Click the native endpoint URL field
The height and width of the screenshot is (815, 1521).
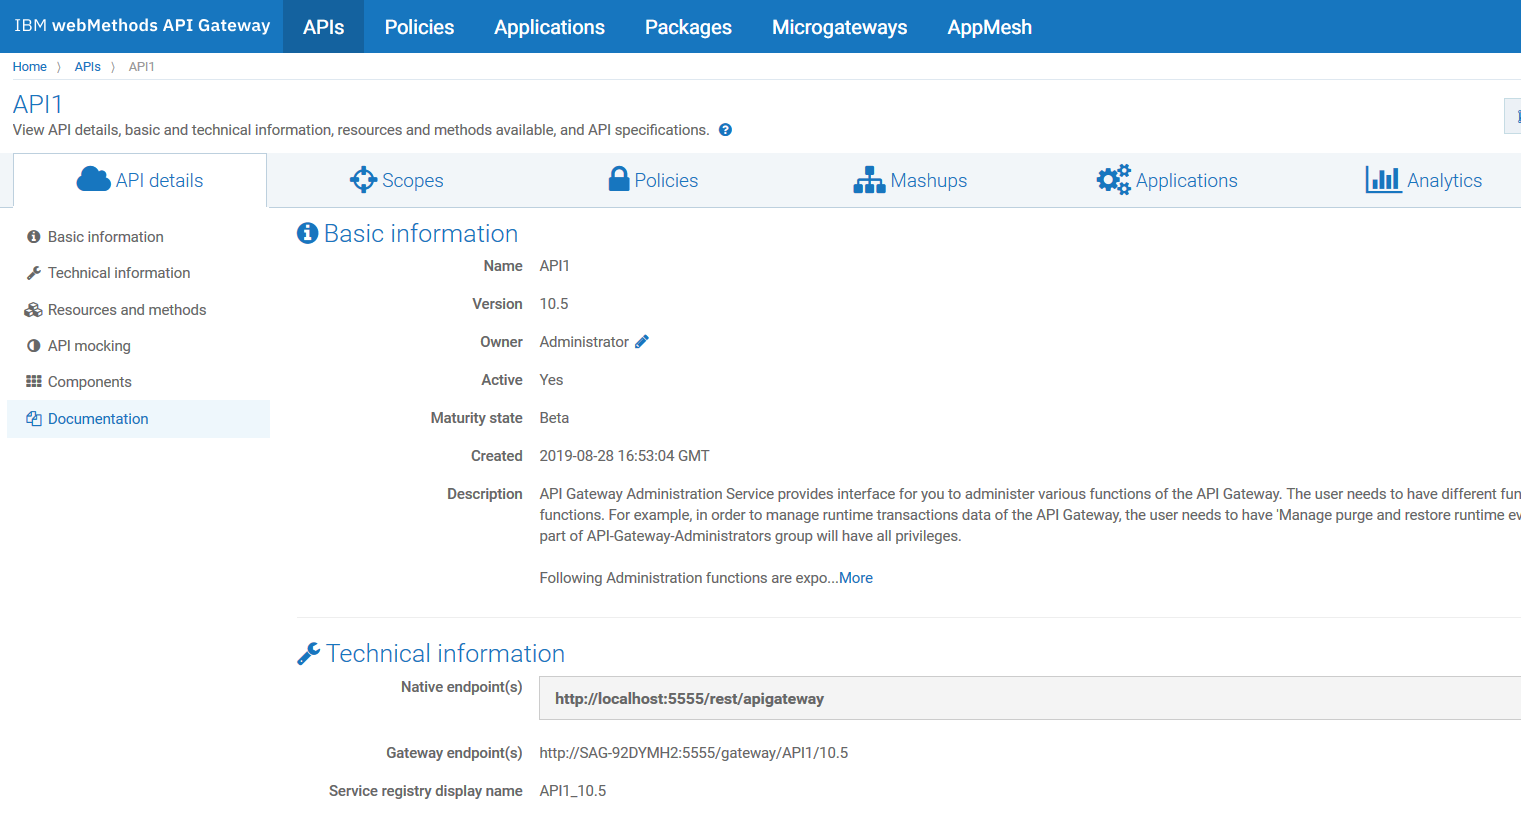pos(1030,698)
